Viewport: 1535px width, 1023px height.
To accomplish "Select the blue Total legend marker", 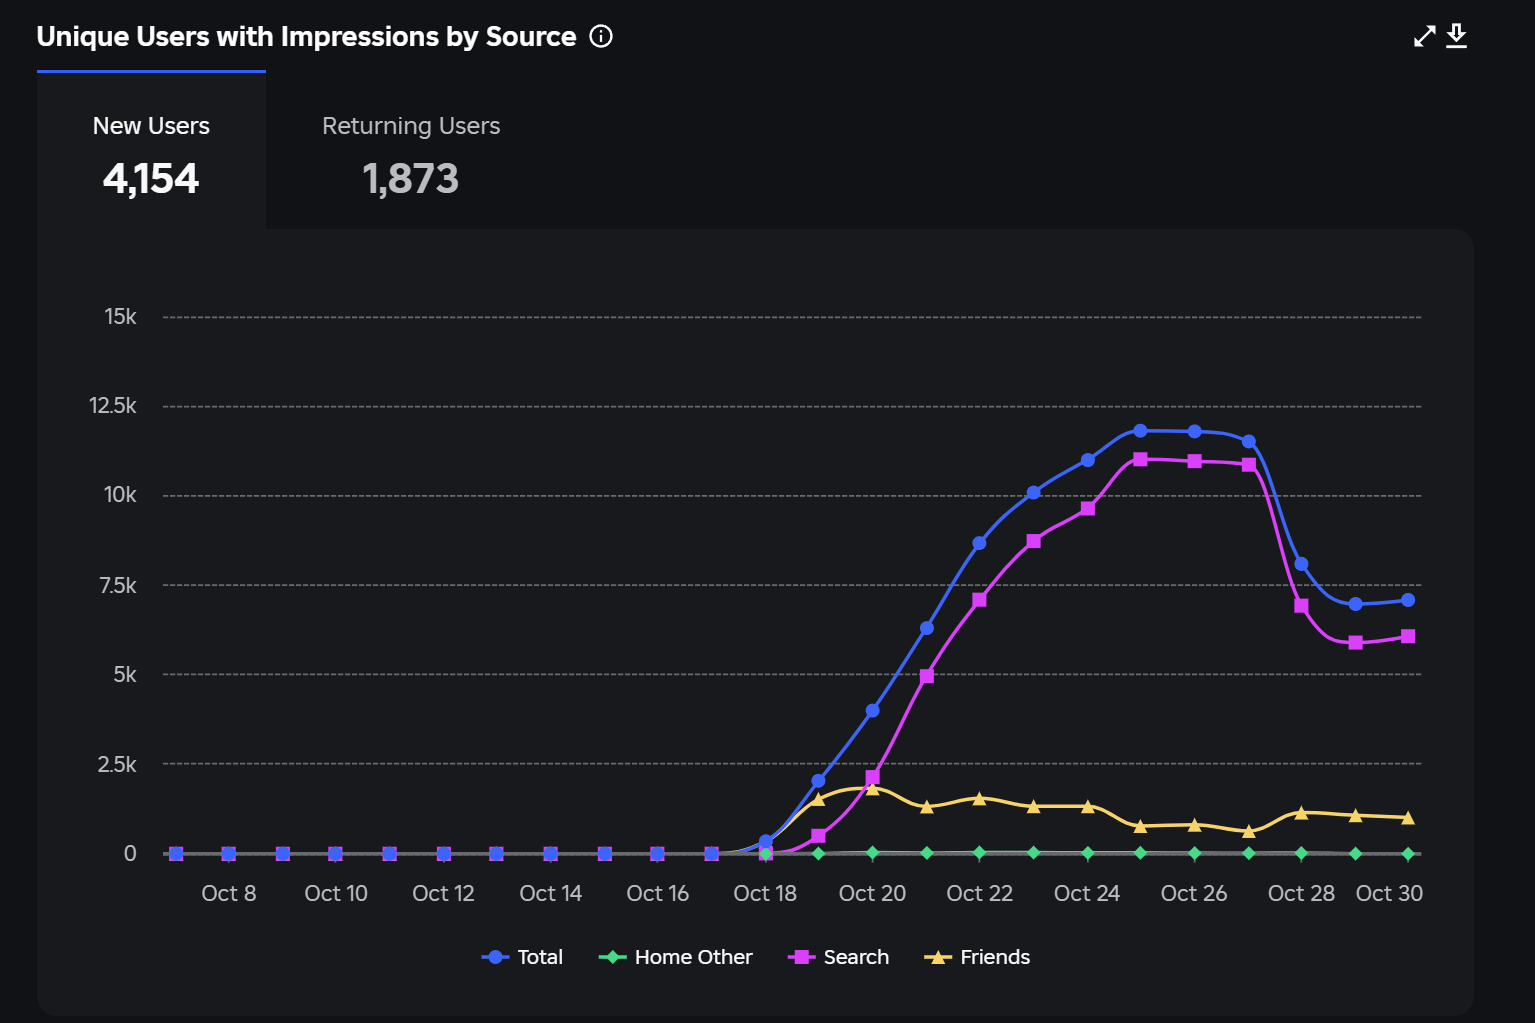I will click(496, 956).
